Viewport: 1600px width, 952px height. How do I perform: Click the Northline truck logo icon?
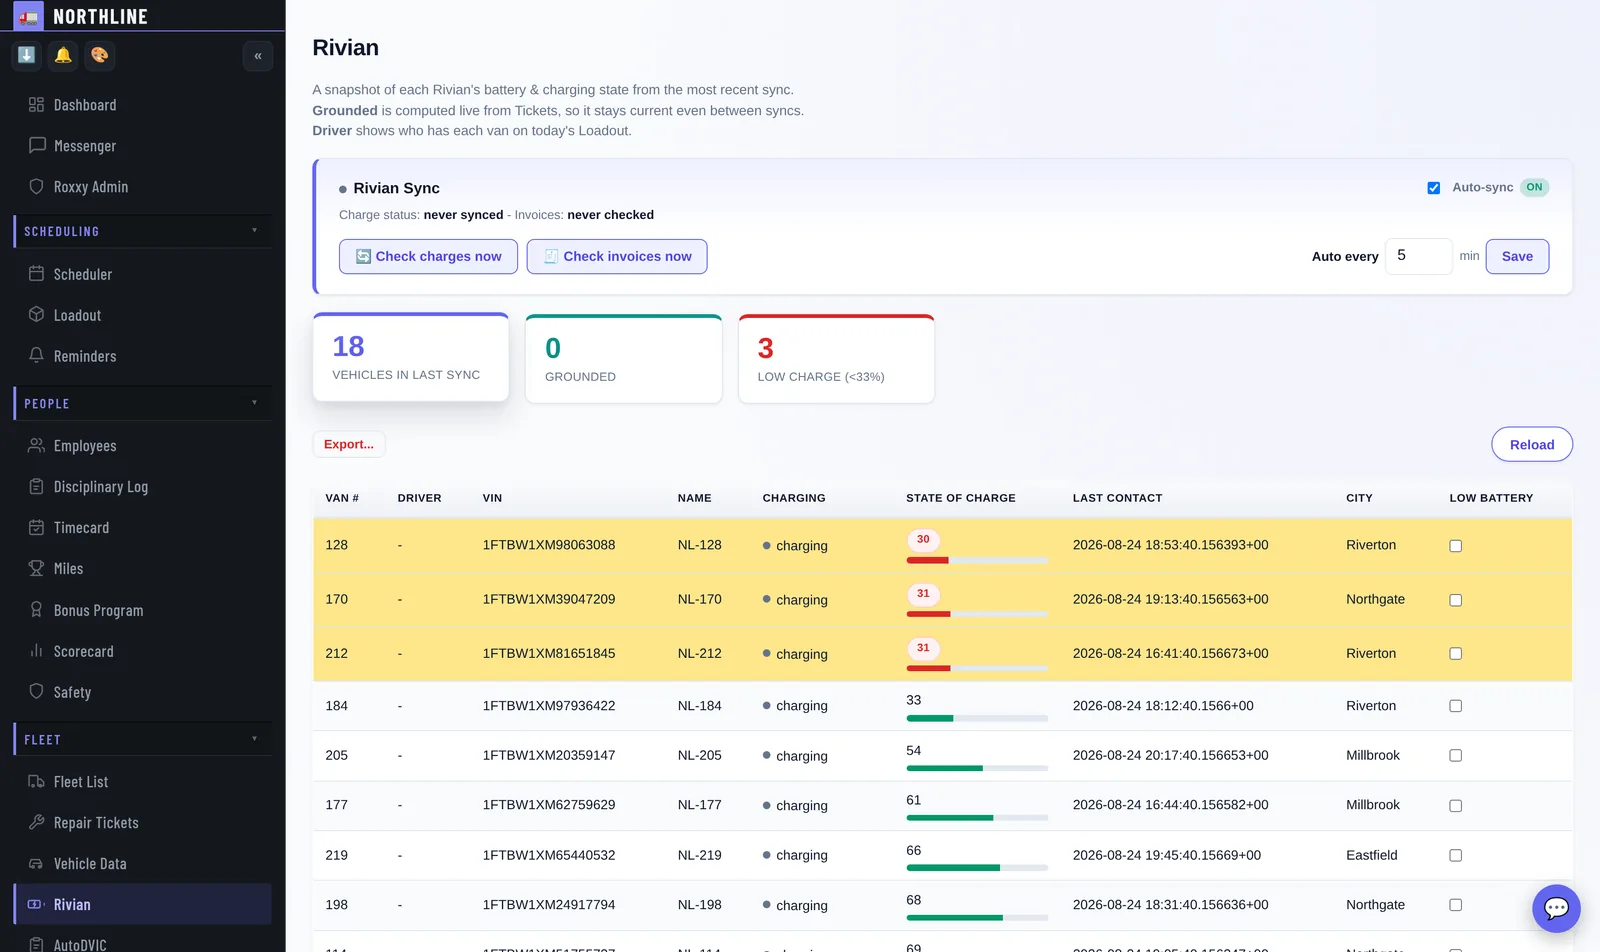click(x=28, y=16)
